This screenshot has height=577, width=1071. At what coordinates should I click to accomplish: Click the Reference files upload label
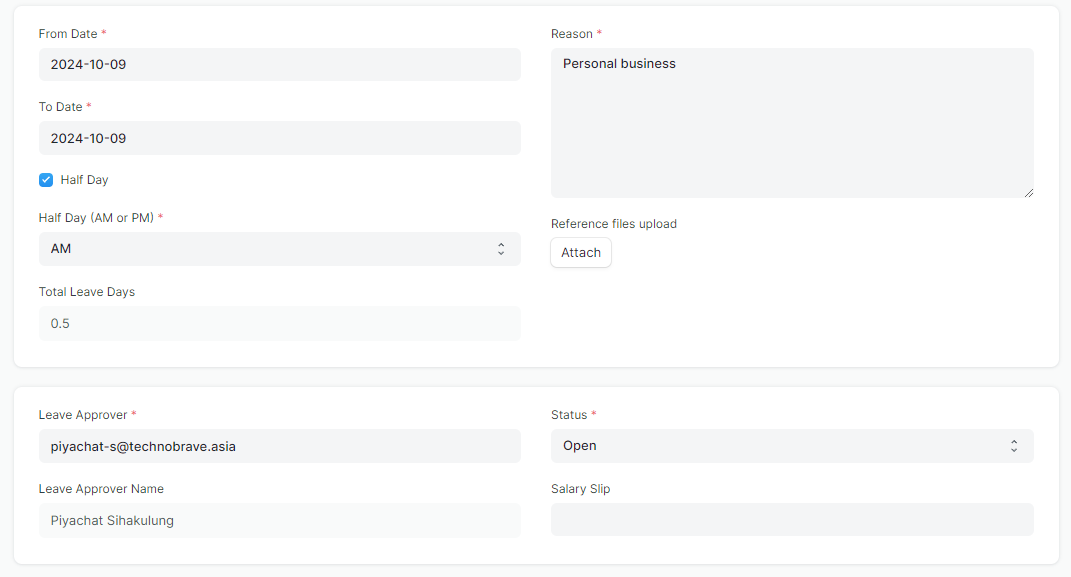pyautogui.click(x=613, y=224)
